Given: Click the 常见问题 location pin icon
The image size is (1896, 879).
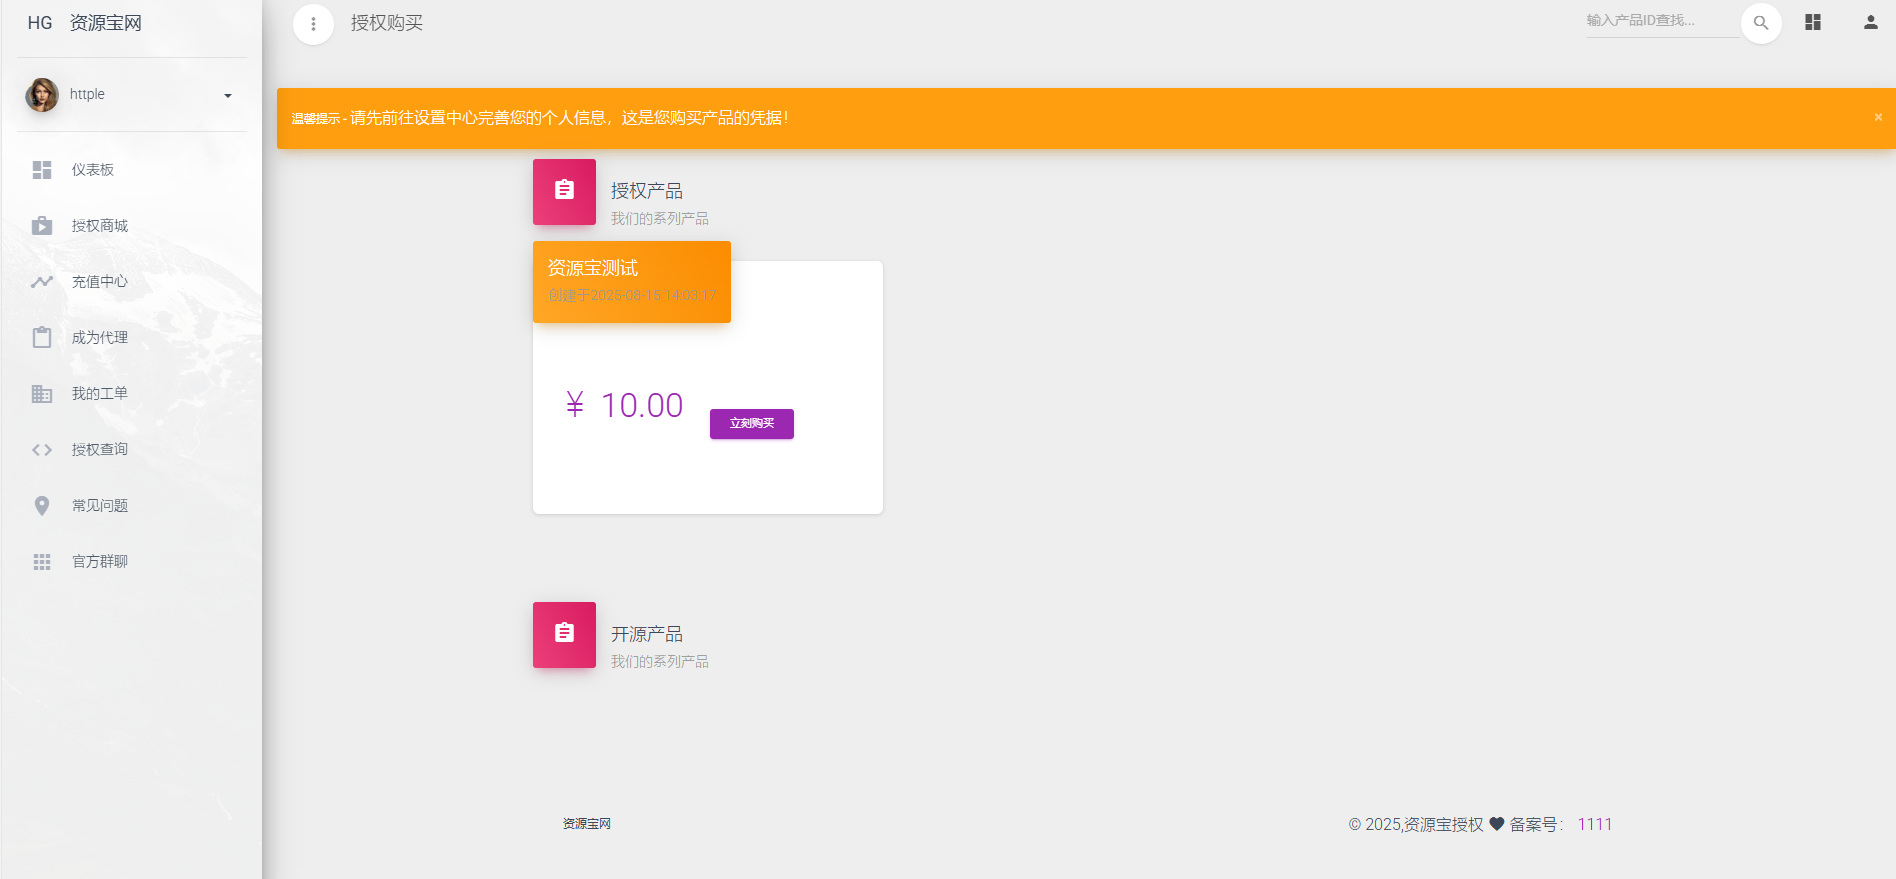Looking at the screenshot, I should click(x=42, y=506).
